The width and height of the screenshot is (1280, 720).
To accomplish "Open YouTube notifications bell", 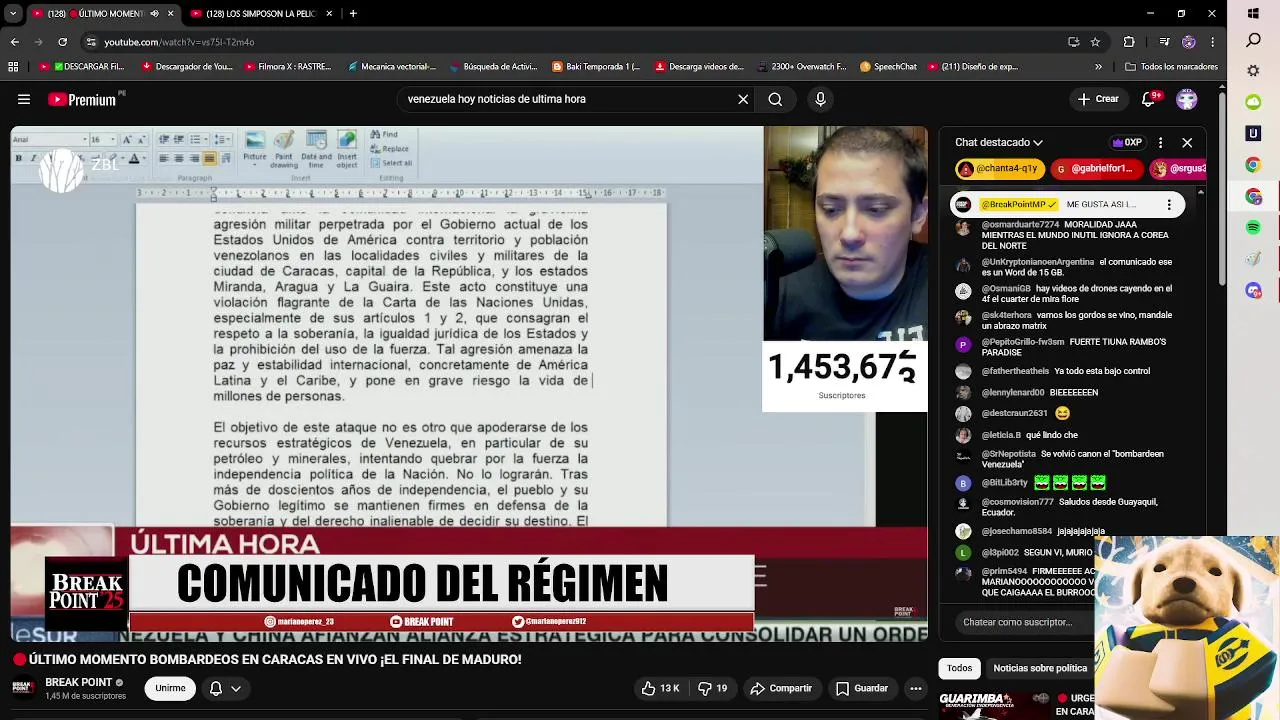I will [x=1150, y=99].
